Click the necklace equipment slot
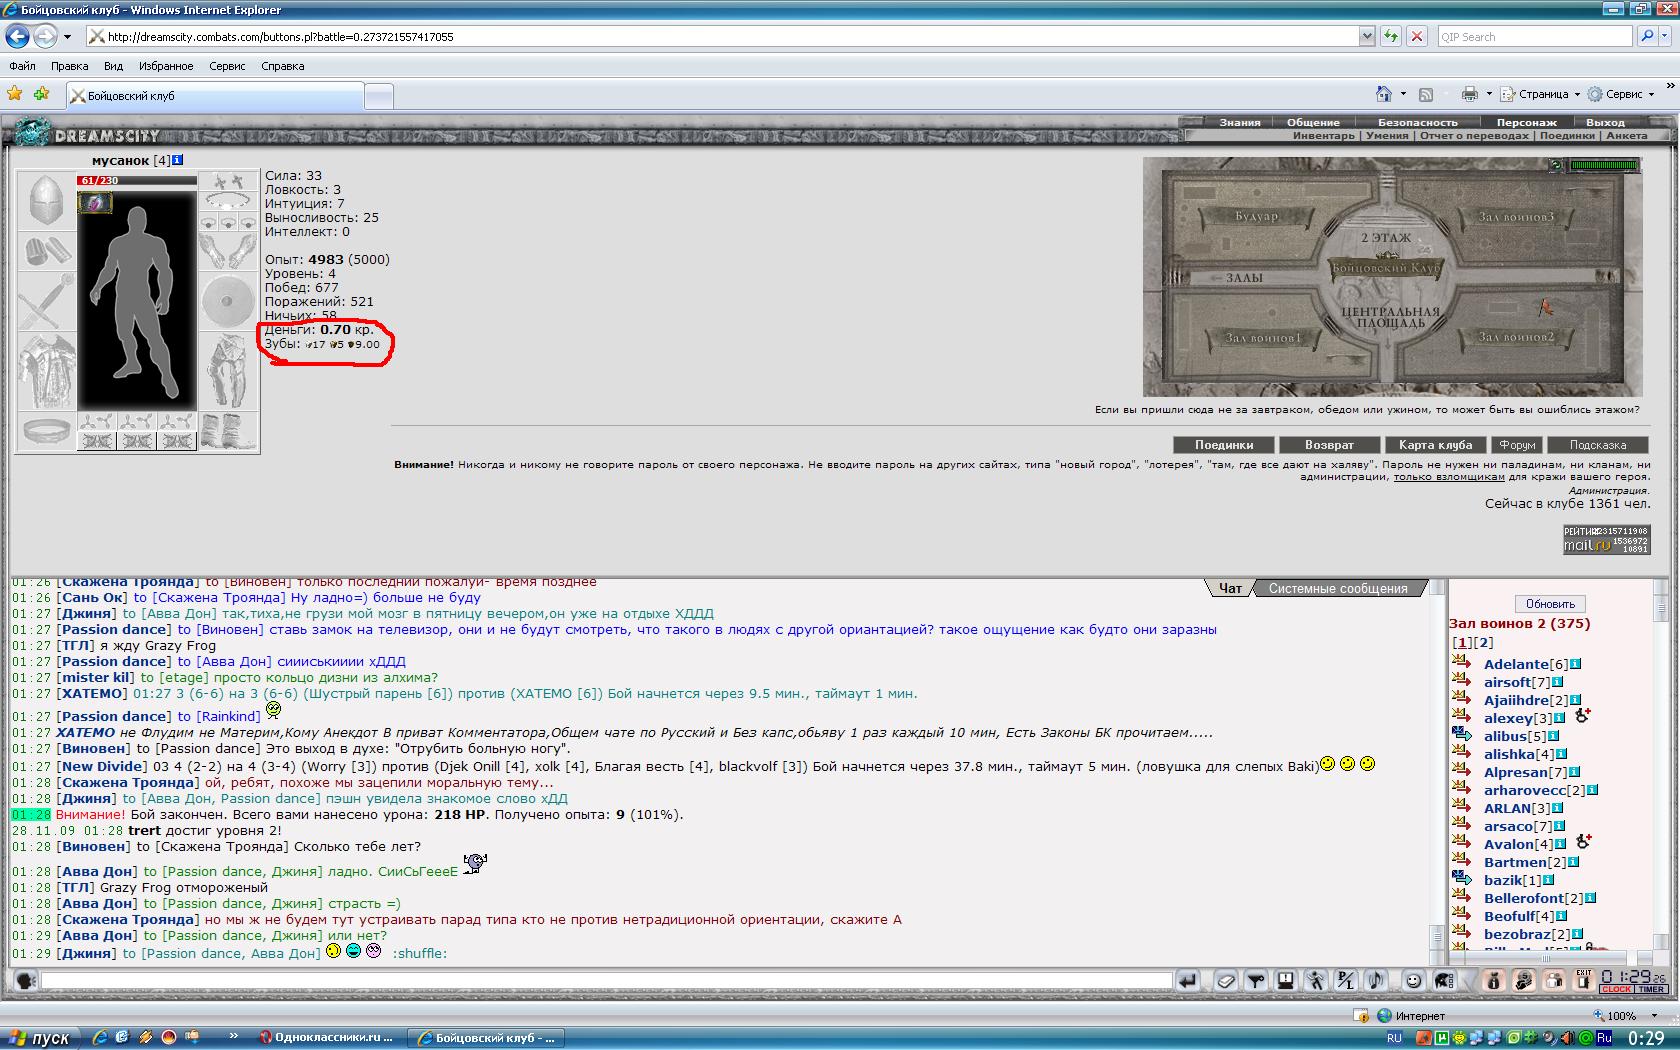 pos(229,201)
